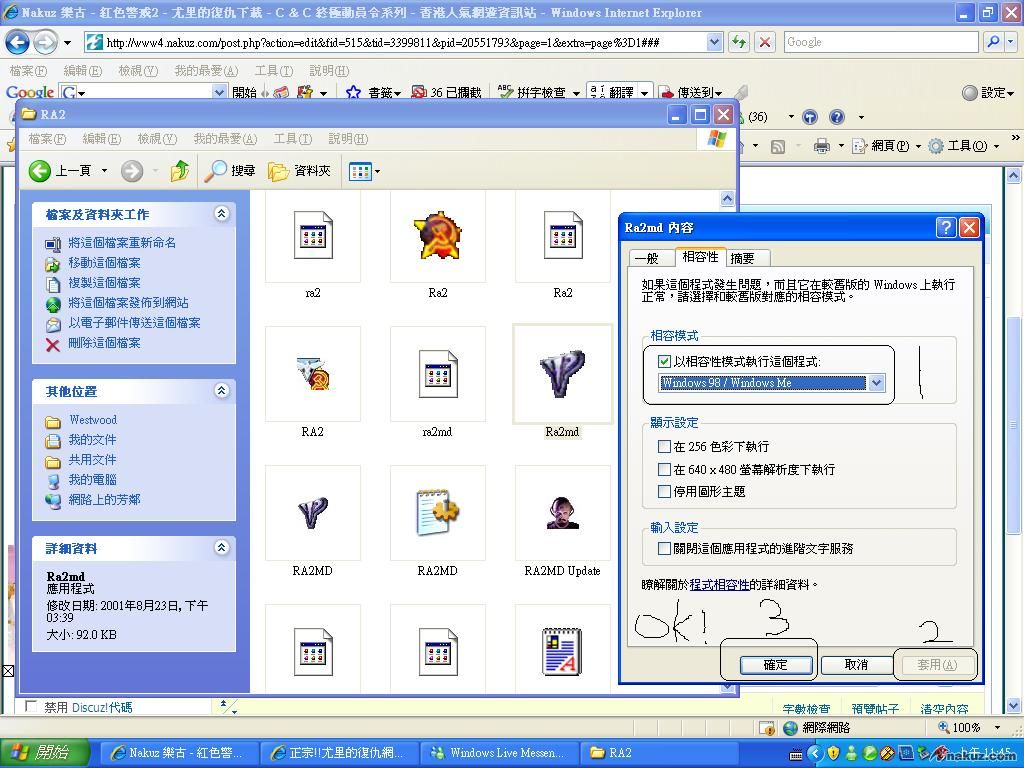Collapse the 其他位置 panel
Screen dimensions: 1024x768
(x=221, y=391)
